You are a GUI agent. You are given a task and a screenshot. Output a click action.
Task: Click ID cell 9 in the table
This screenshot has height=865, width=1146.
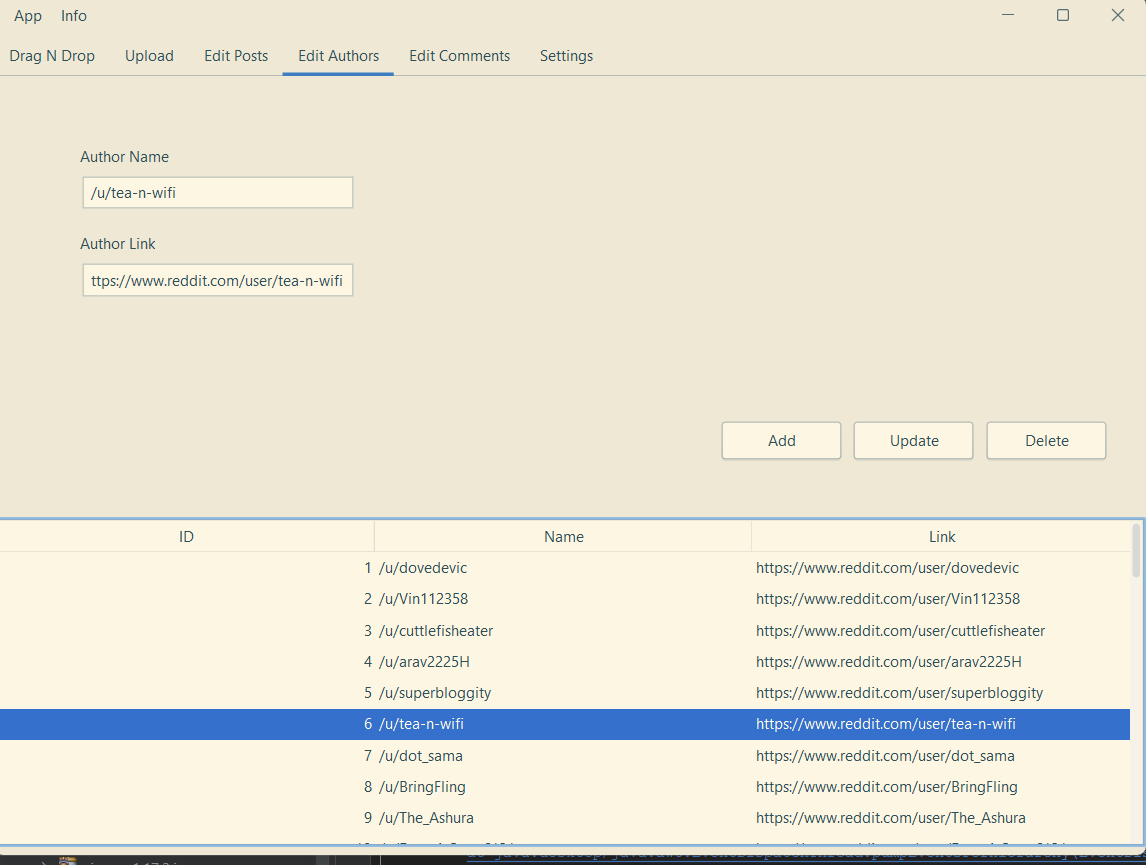coord(187,818)
